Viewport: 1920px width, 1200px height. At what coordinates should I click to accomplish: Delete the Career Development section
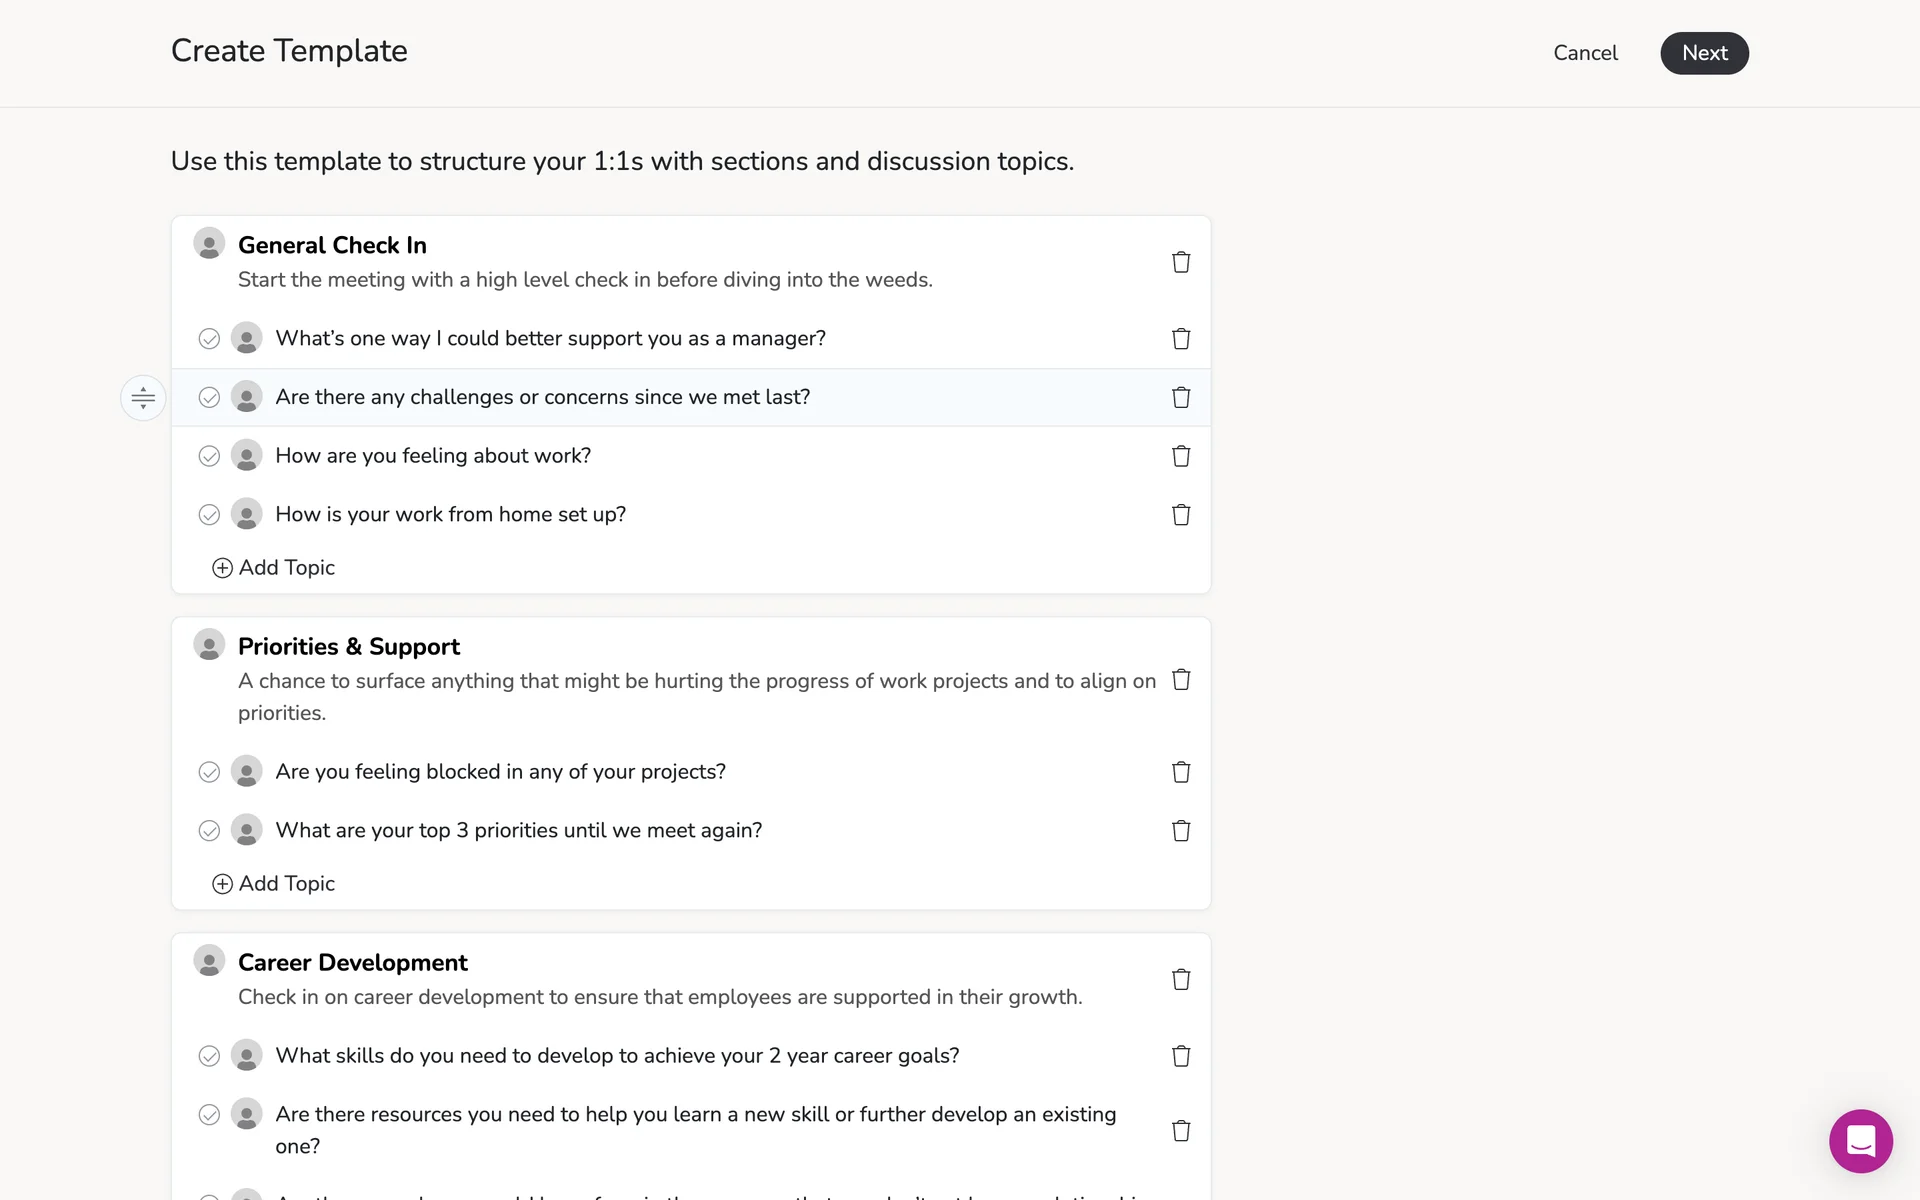point(1181,979)
